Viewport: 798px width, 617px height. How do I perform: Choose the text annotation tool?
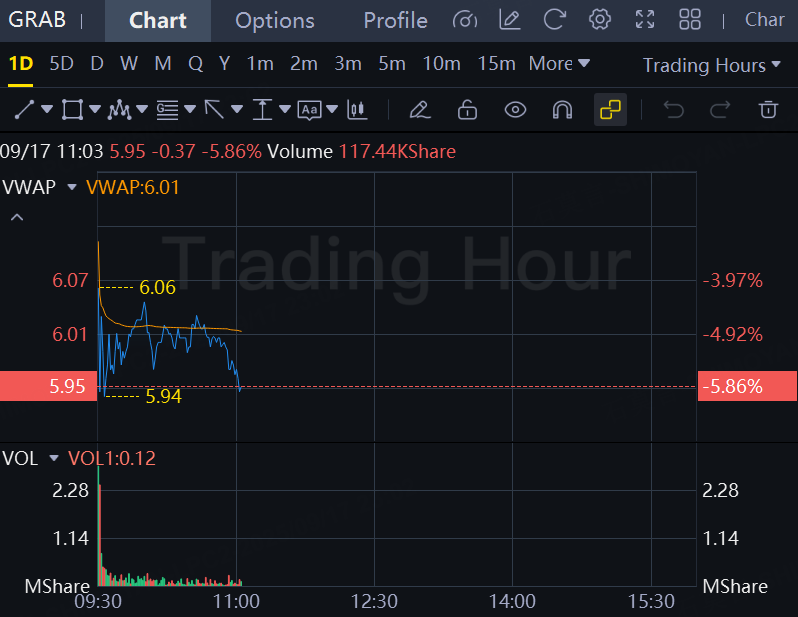pyautogui.click(x=309, y=109)
